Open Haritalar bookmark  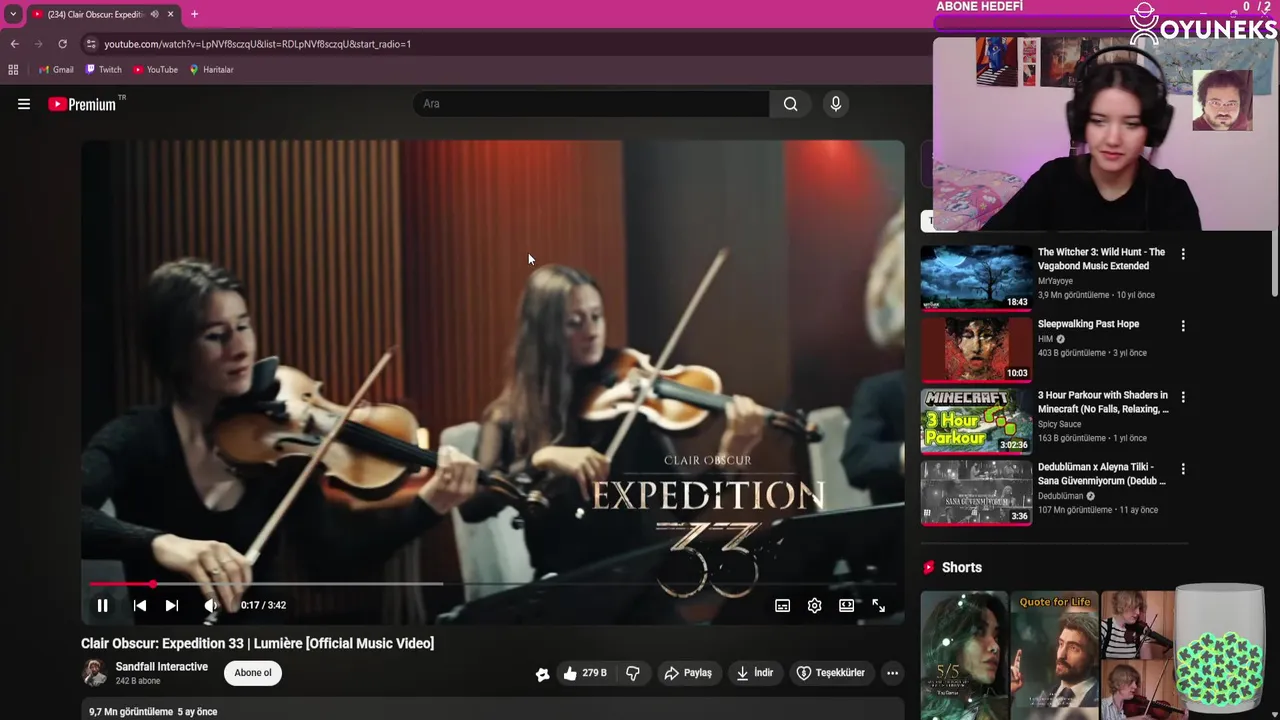[x=211, y=70]
